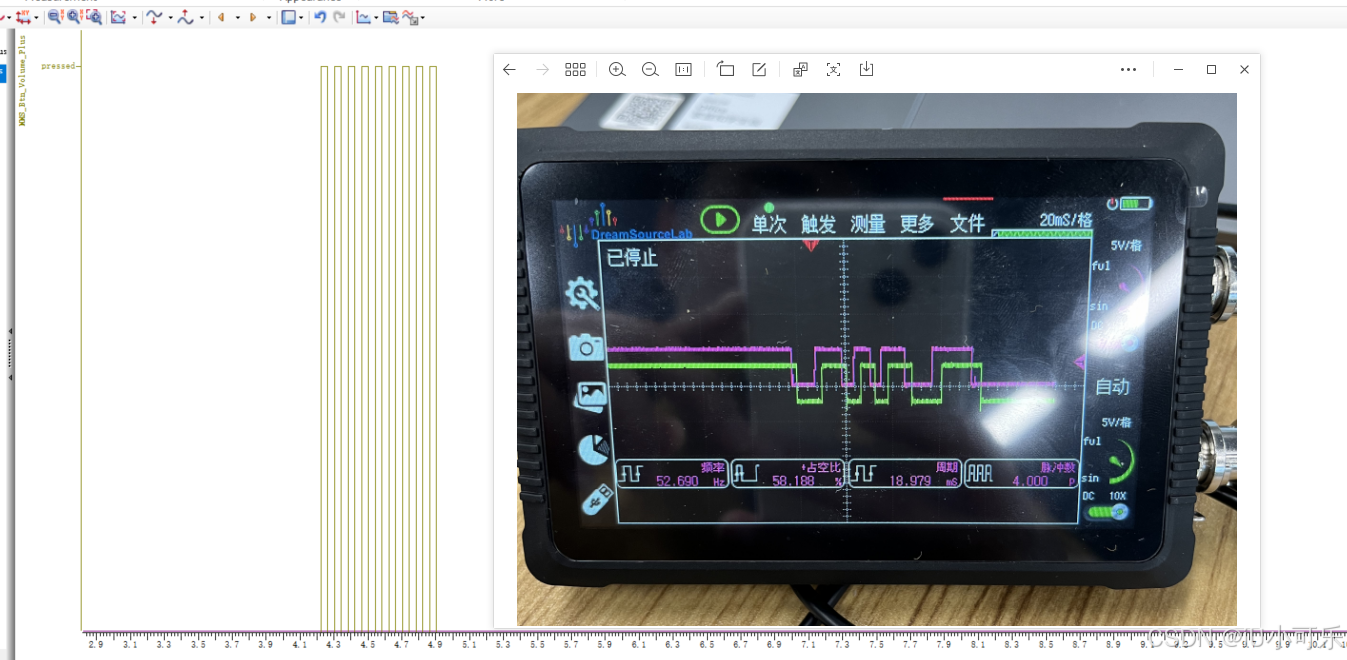Screen dimensions: 1347x660
Task: Open thumbnail grid view in photo viewer
Action: 575,69
